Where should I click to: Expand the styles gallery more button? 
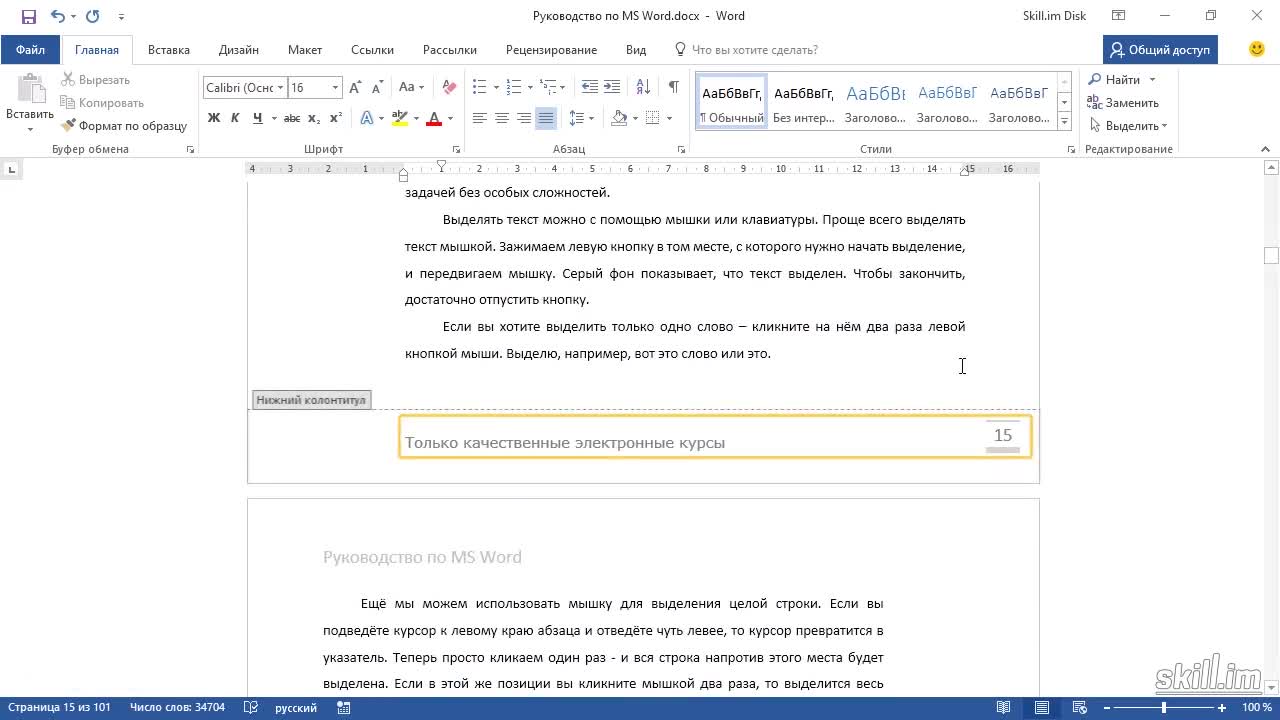click(1065, 121)
